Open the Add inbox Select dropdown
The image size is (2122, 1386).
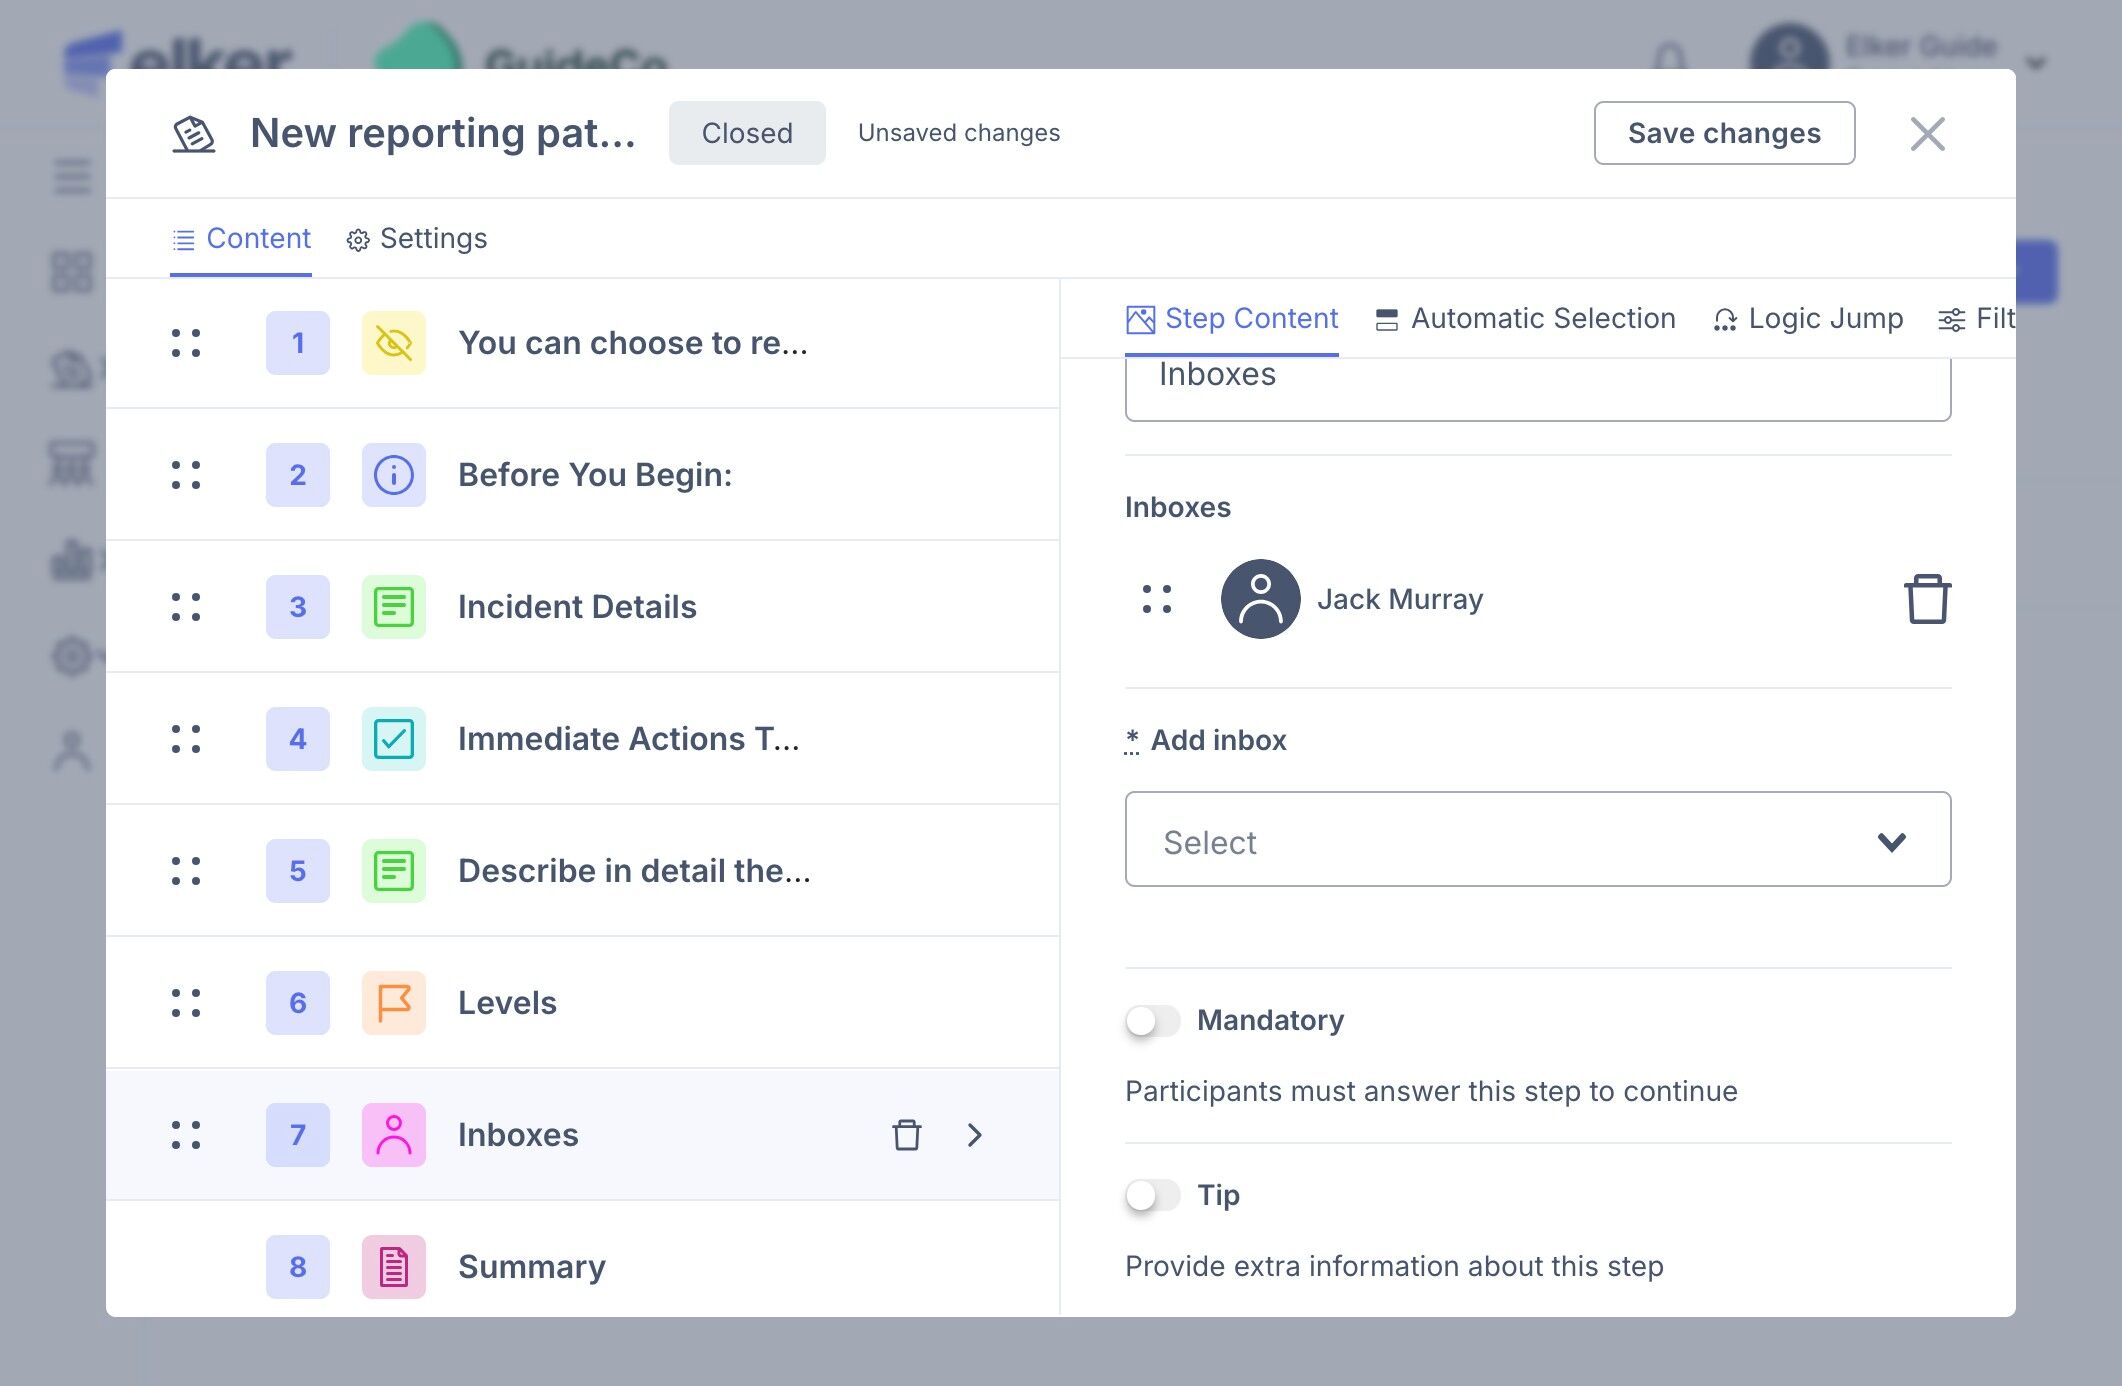click(x=1537, y=840)
